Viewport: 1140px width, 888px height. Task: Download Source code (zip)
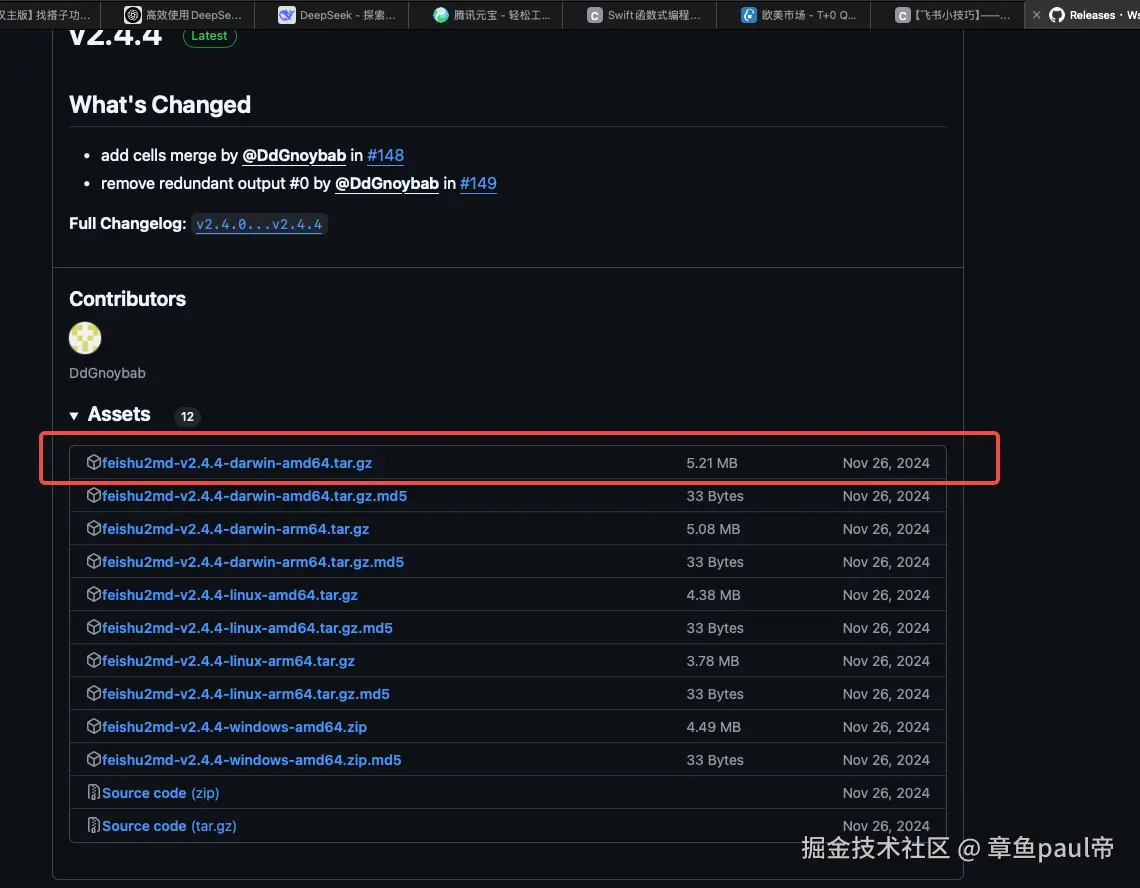(x=161, y=793)
